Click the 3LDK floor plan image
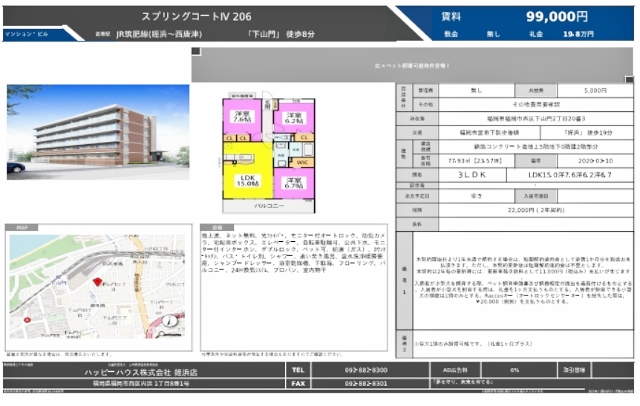640x406 pixels. [269, 153]
